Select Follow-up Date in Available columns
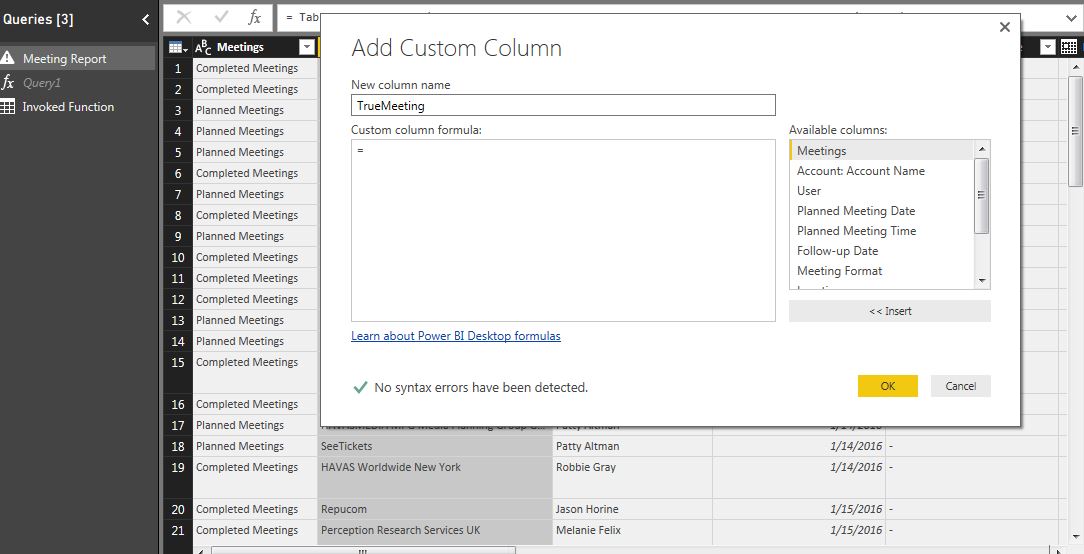Viewport: 1084px width, 554px height. 881,251
